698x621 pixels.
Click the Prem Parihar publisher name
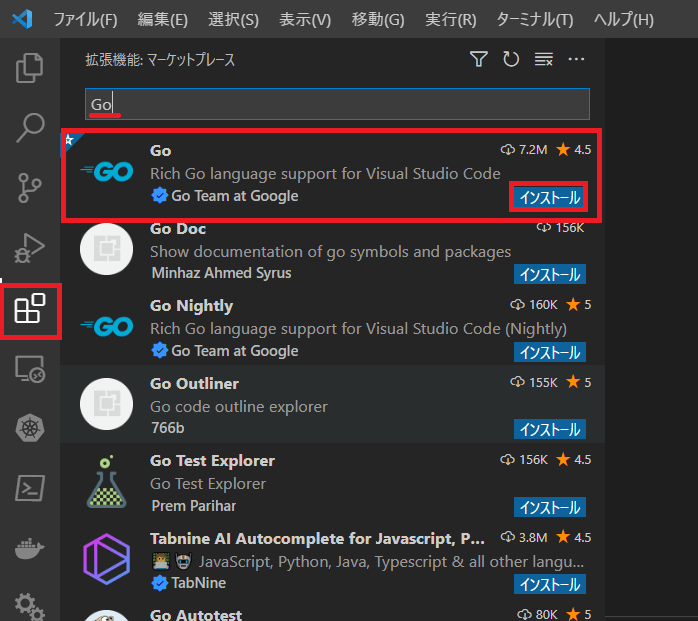pyautogui.click(x=194, y=506)
